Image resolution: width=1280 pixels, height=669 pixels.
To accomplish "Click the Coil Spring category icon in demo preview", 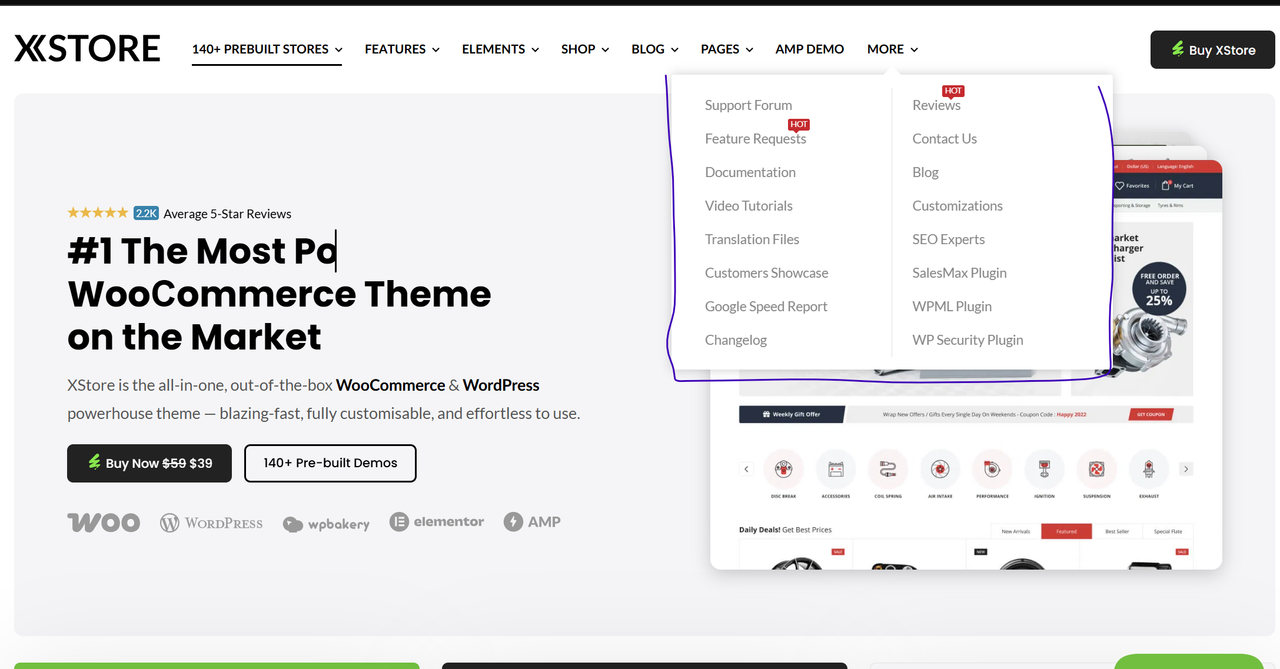I will pyautogui.click(x=888, y=468).
